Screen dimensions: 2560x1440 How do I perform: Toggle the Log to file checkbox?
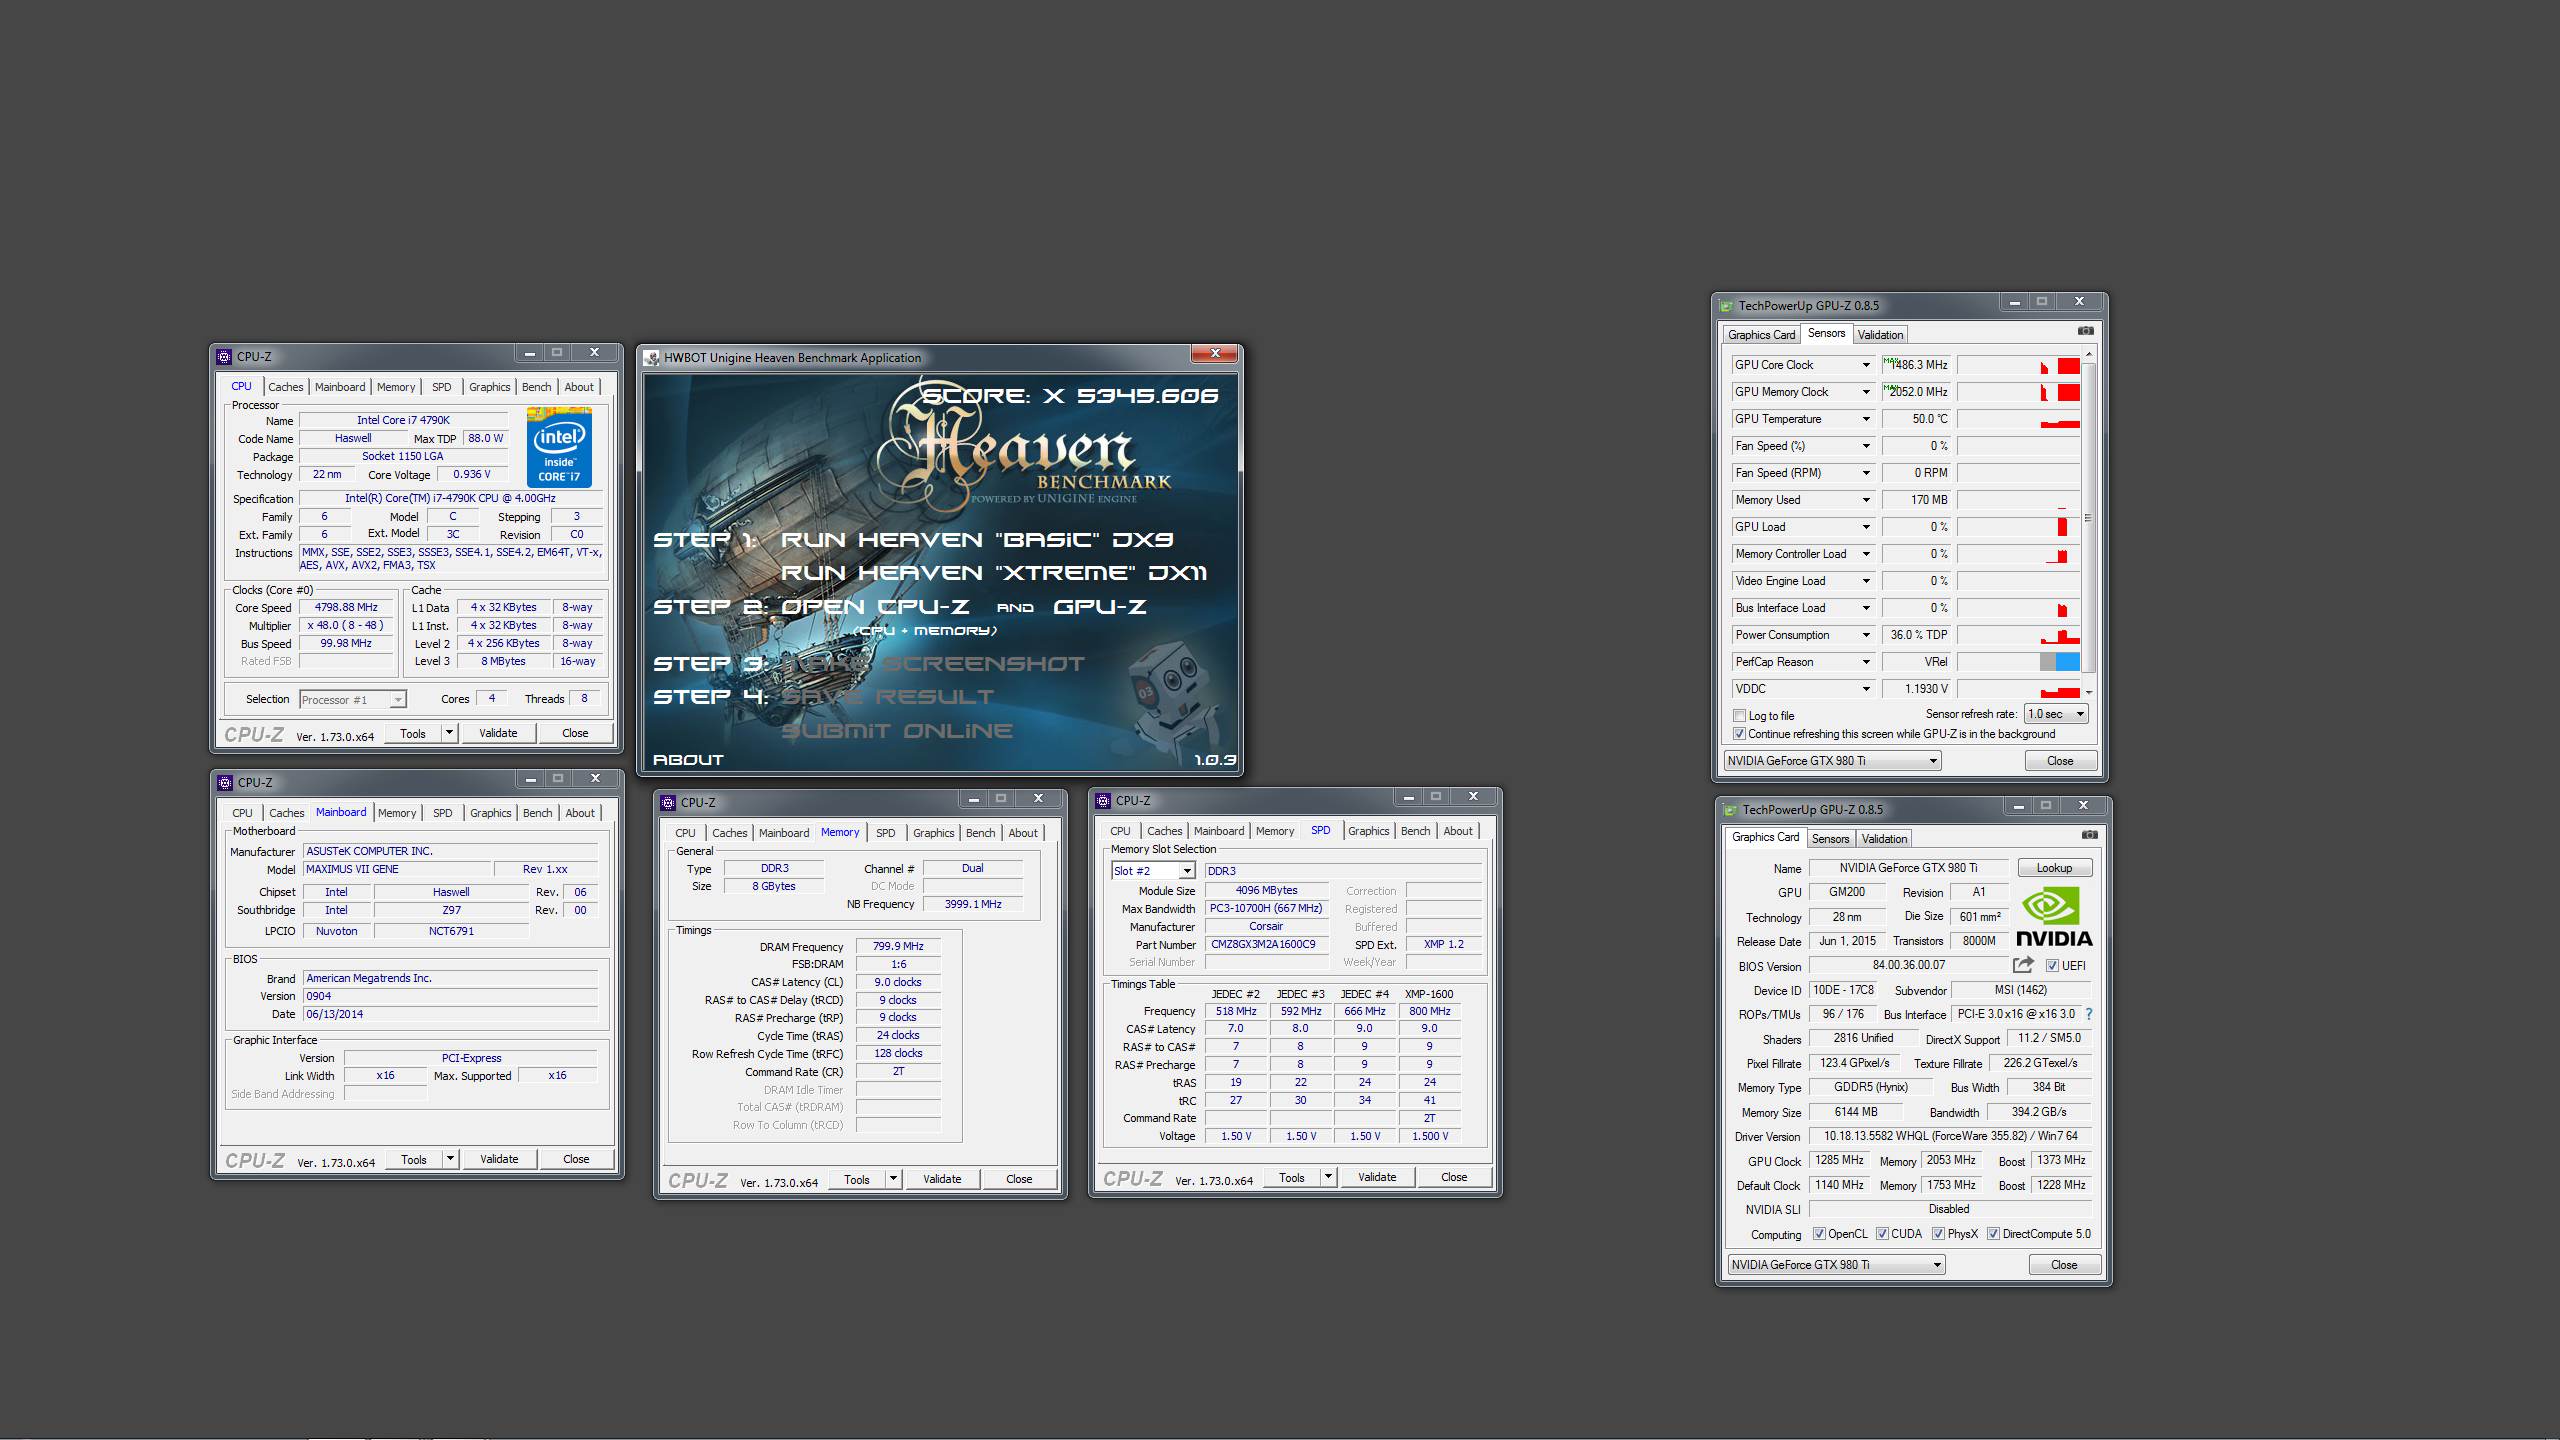[1740, 716]
